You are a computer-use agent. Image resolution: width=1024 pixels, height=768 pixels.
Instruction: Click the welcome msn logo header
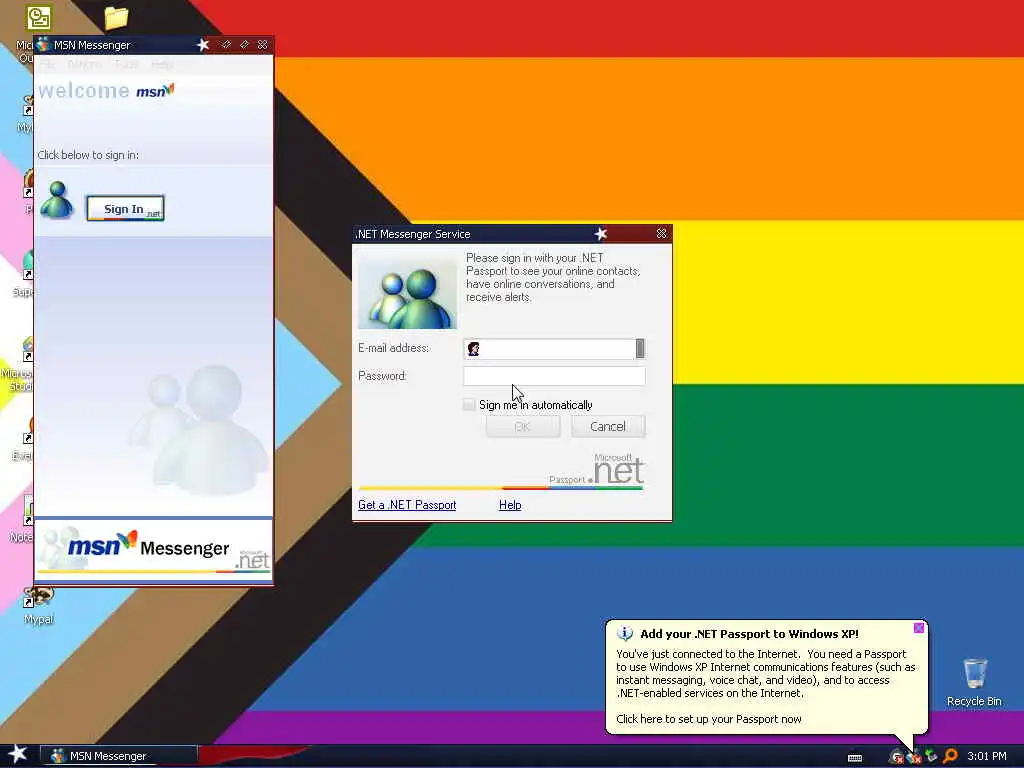[x=106, y=90]
